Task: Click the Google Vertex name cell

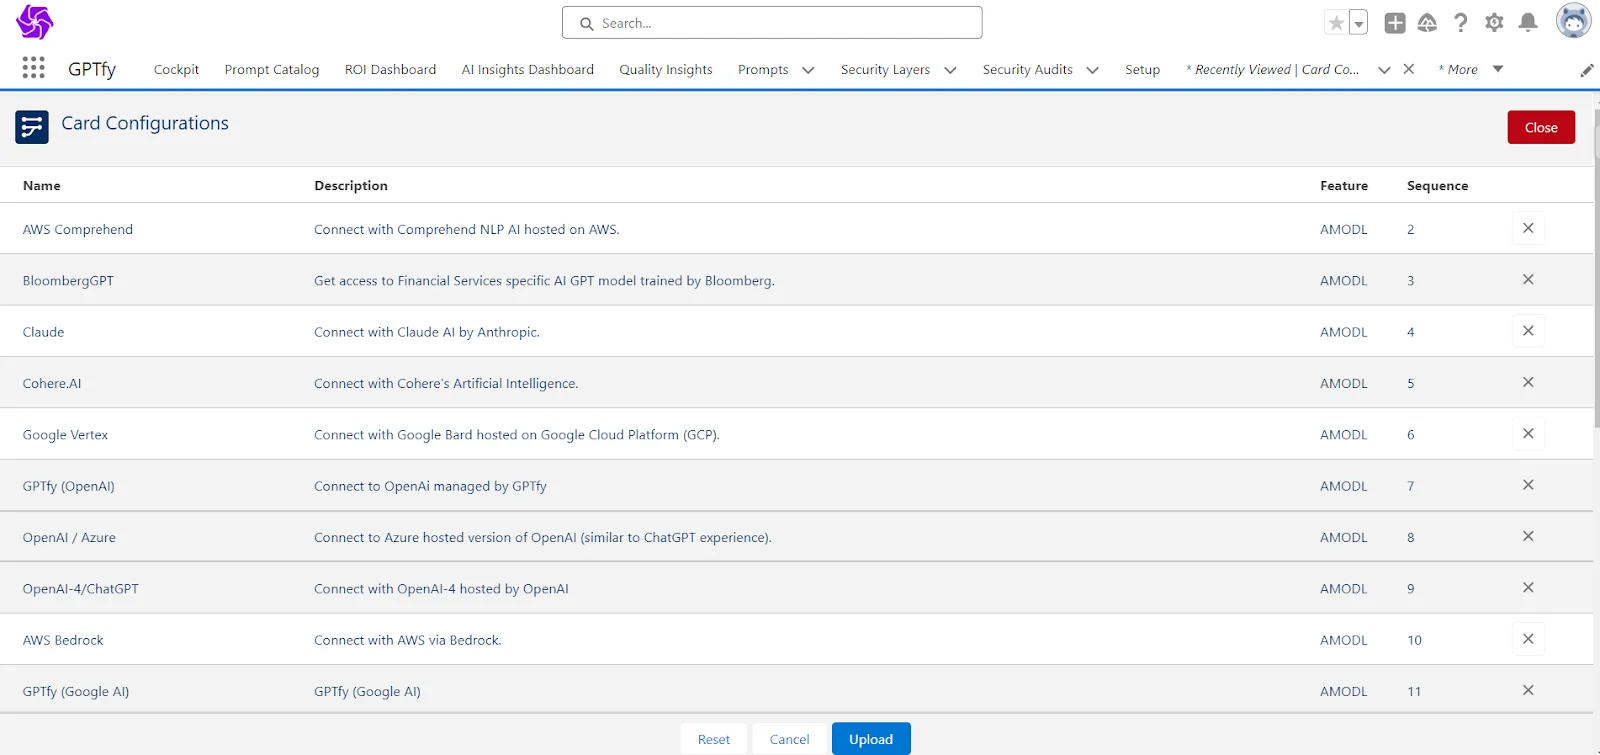Action: coord(65,434)
